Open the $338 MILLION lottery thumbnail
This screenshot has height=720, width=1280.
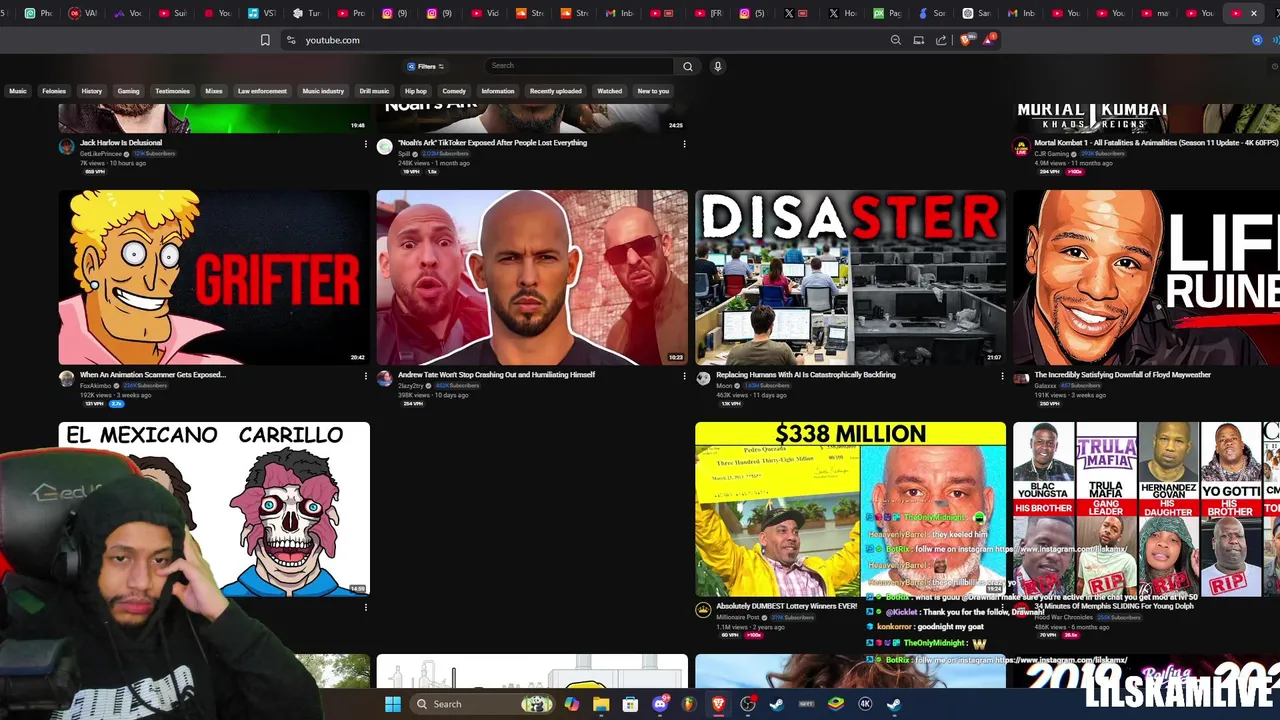pos(850,509)
